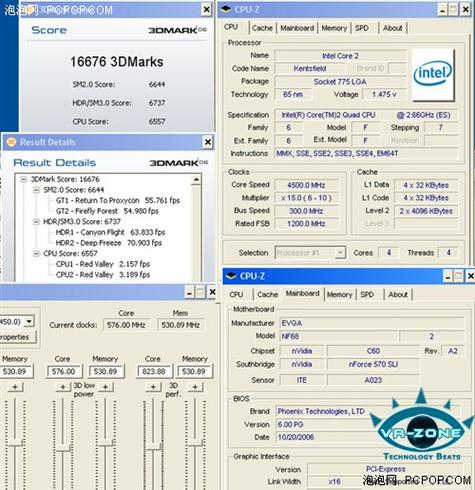This screenshot has height=490, width=475.
Task: Click the Southbridge nForce 570 SLI value
Action: point(373,364)
